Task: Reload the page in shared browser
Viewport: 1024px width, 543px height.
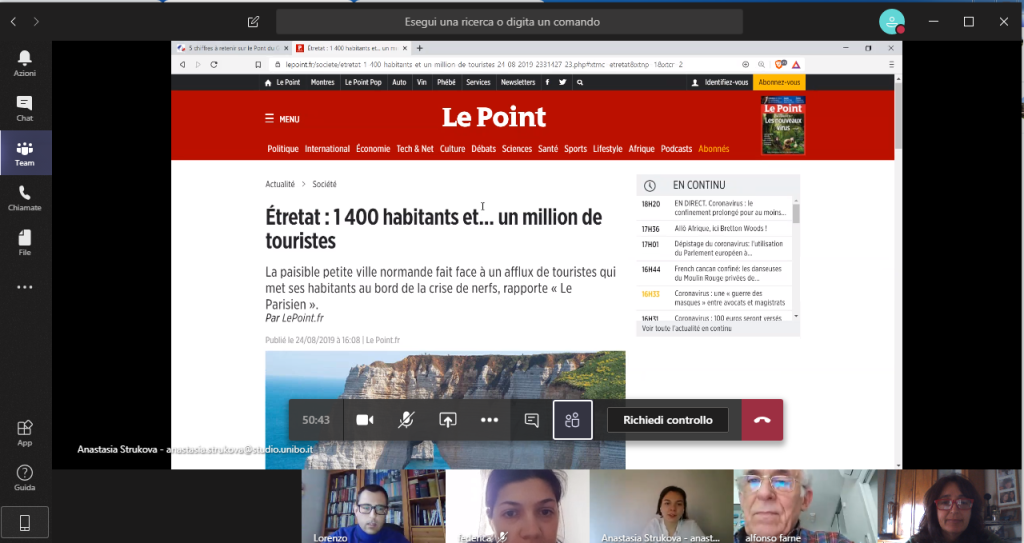Action: coord(214,65)
